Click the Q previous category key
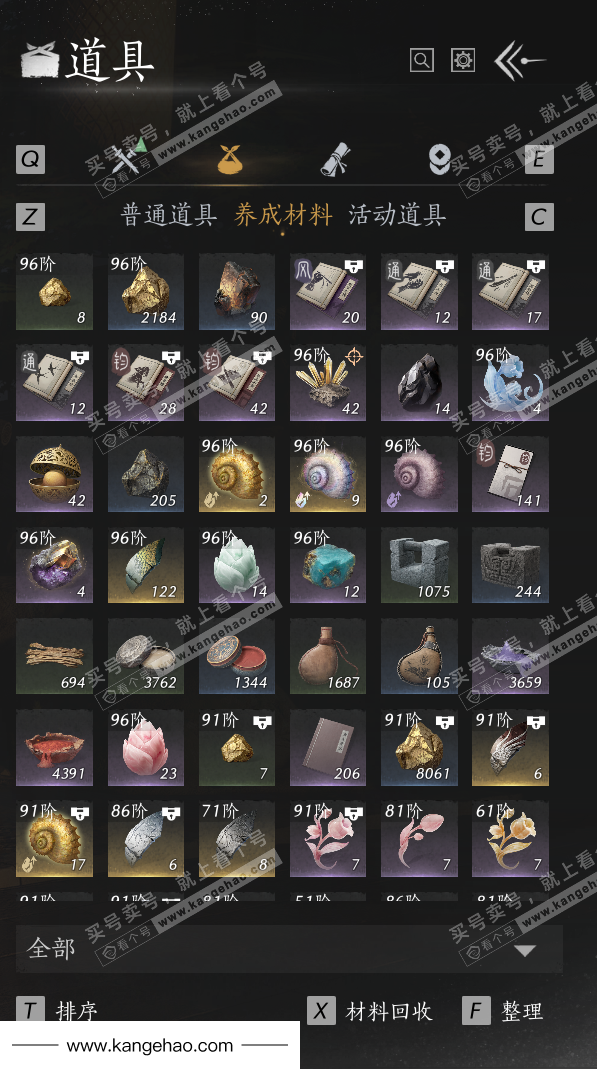The width and height of the screenshot is (597, 1069). 31,160
